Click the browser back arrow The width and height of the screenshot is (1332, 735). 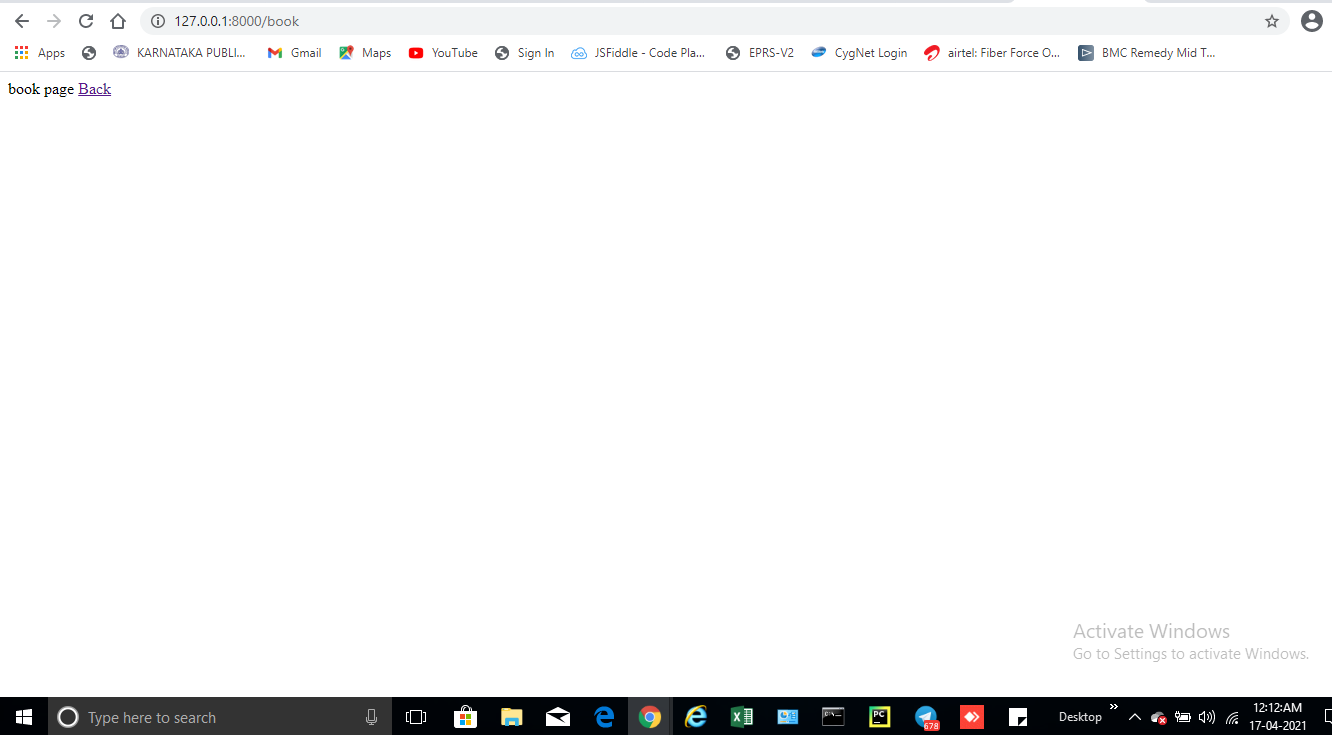tap(21, 20)
